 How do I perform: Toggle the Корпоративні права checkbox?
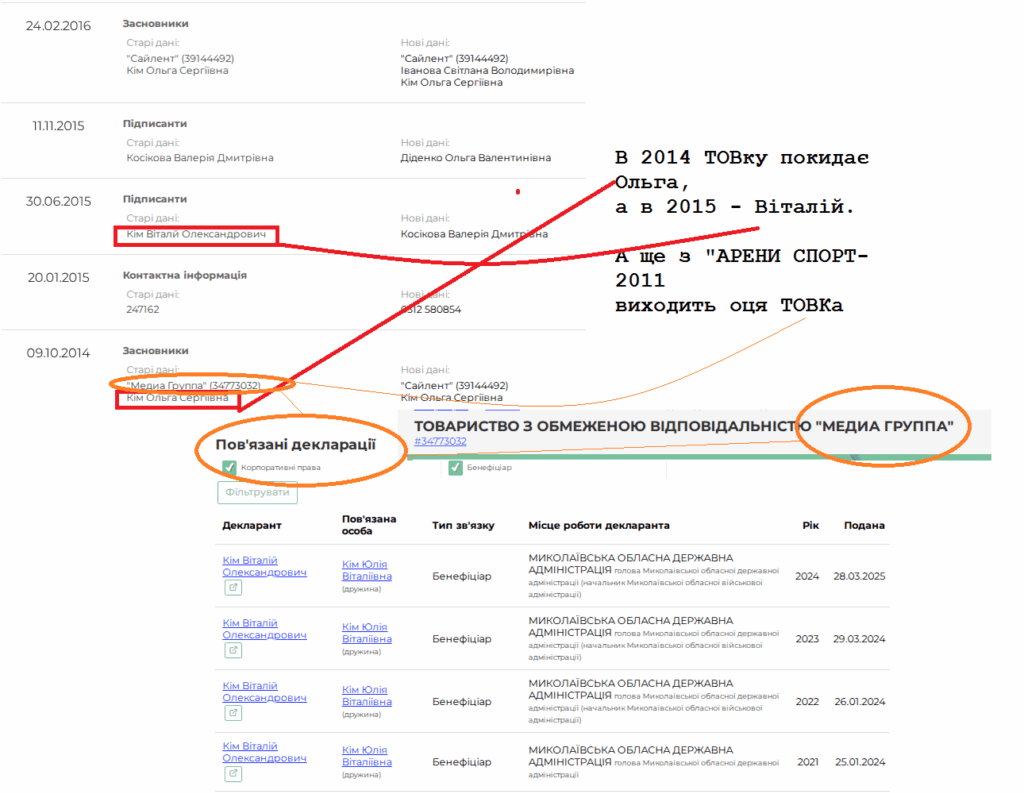coord(229,467)
